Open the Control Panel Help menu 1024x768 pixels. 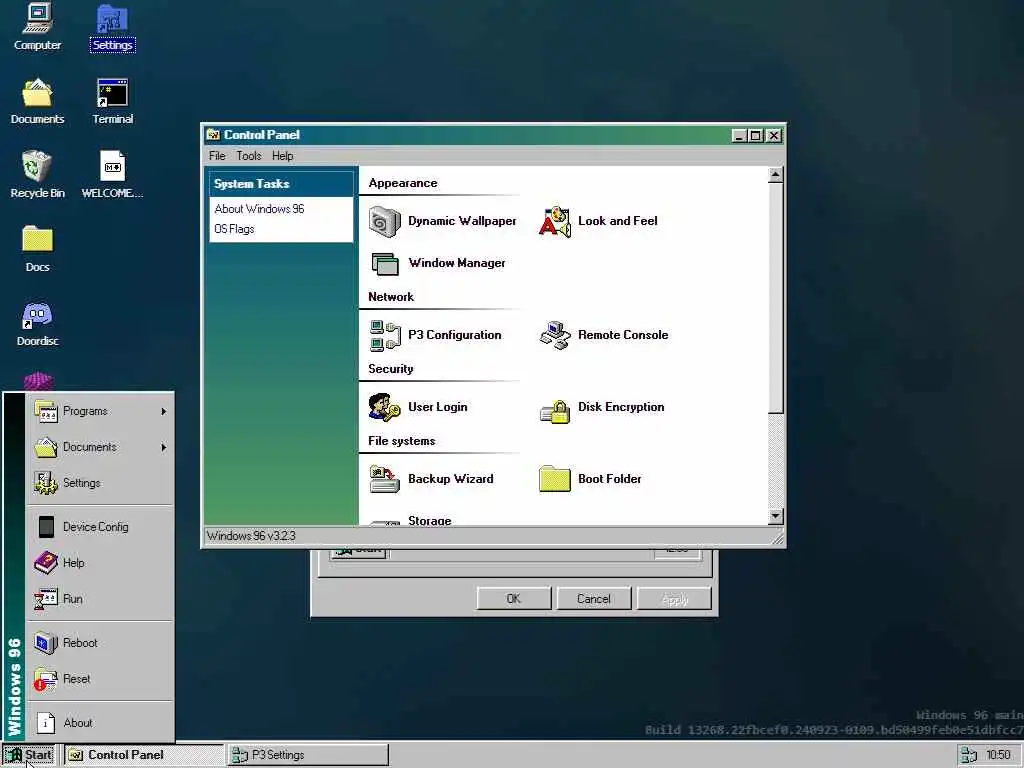click(x=283, y=156)
